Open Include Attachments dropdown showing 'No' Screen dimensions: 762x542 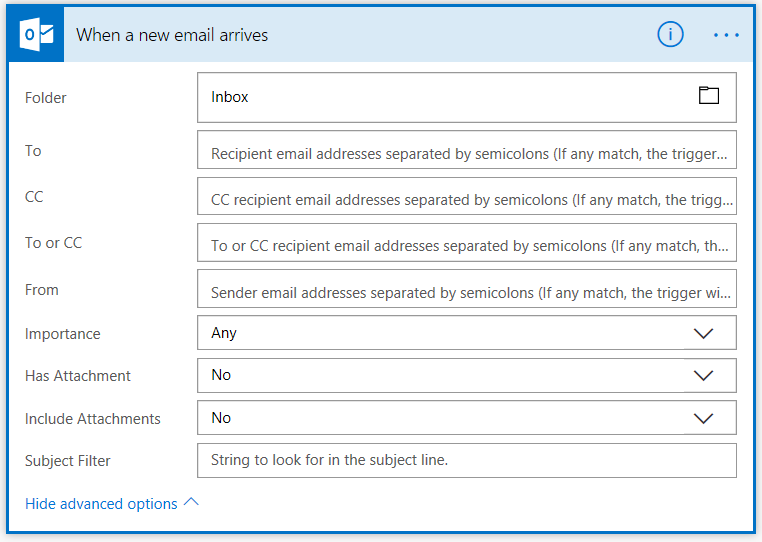coord(440,418)
